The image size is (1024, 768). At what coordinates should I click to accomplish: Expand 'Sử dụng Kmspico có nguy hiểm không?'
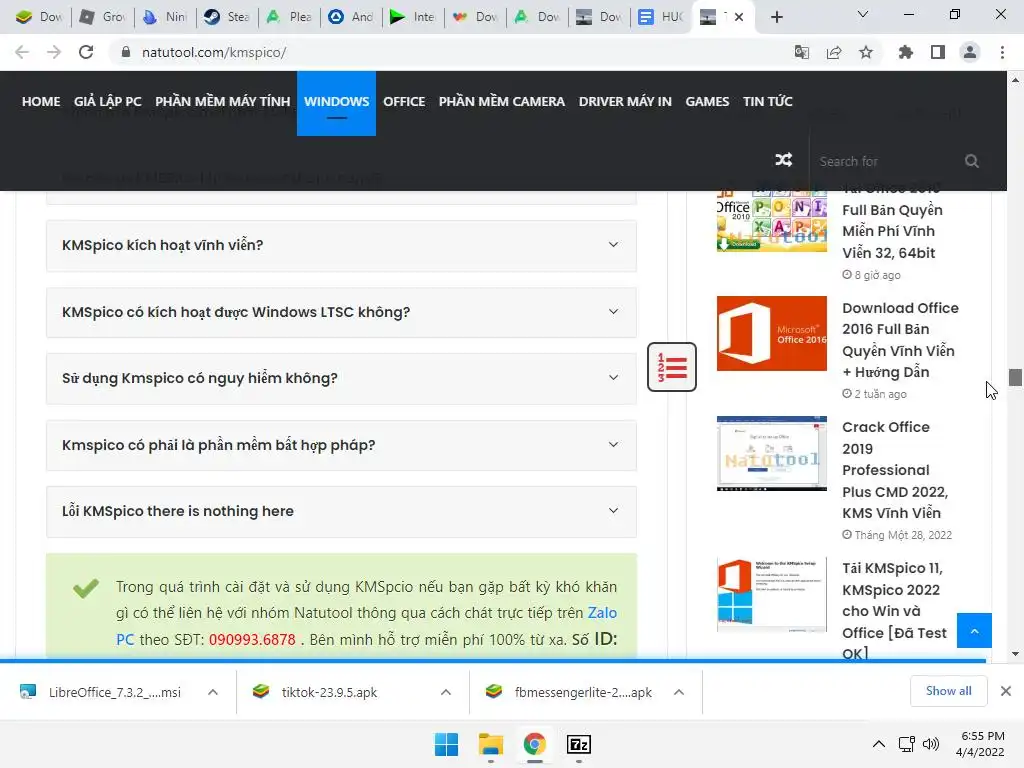click(x=341, y=378)
